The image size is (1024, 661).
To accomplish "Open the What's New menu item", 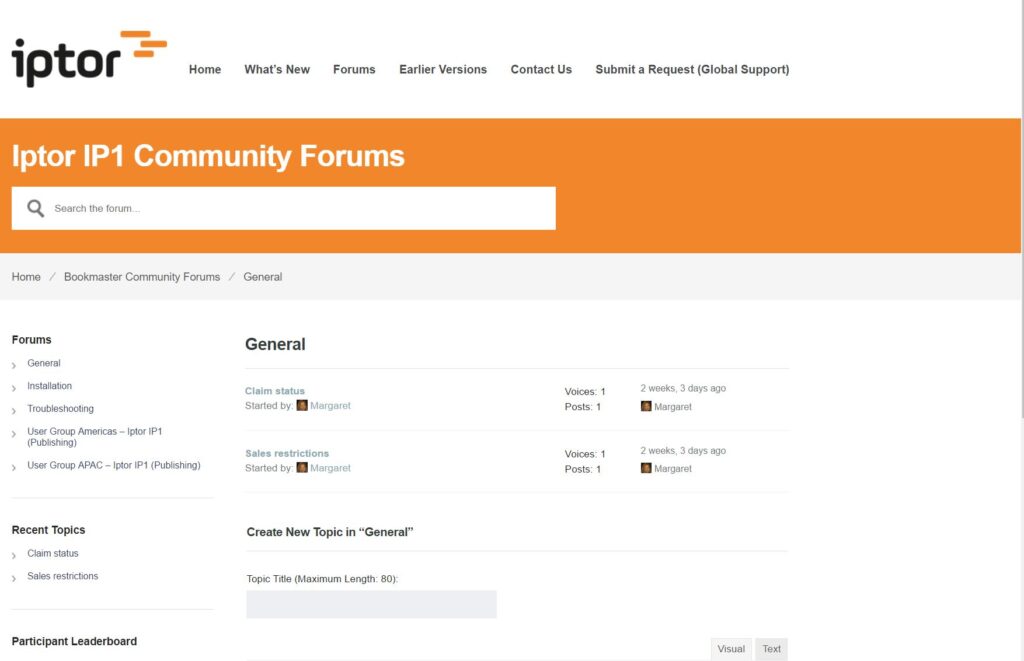I will click(x=277, y=69).
